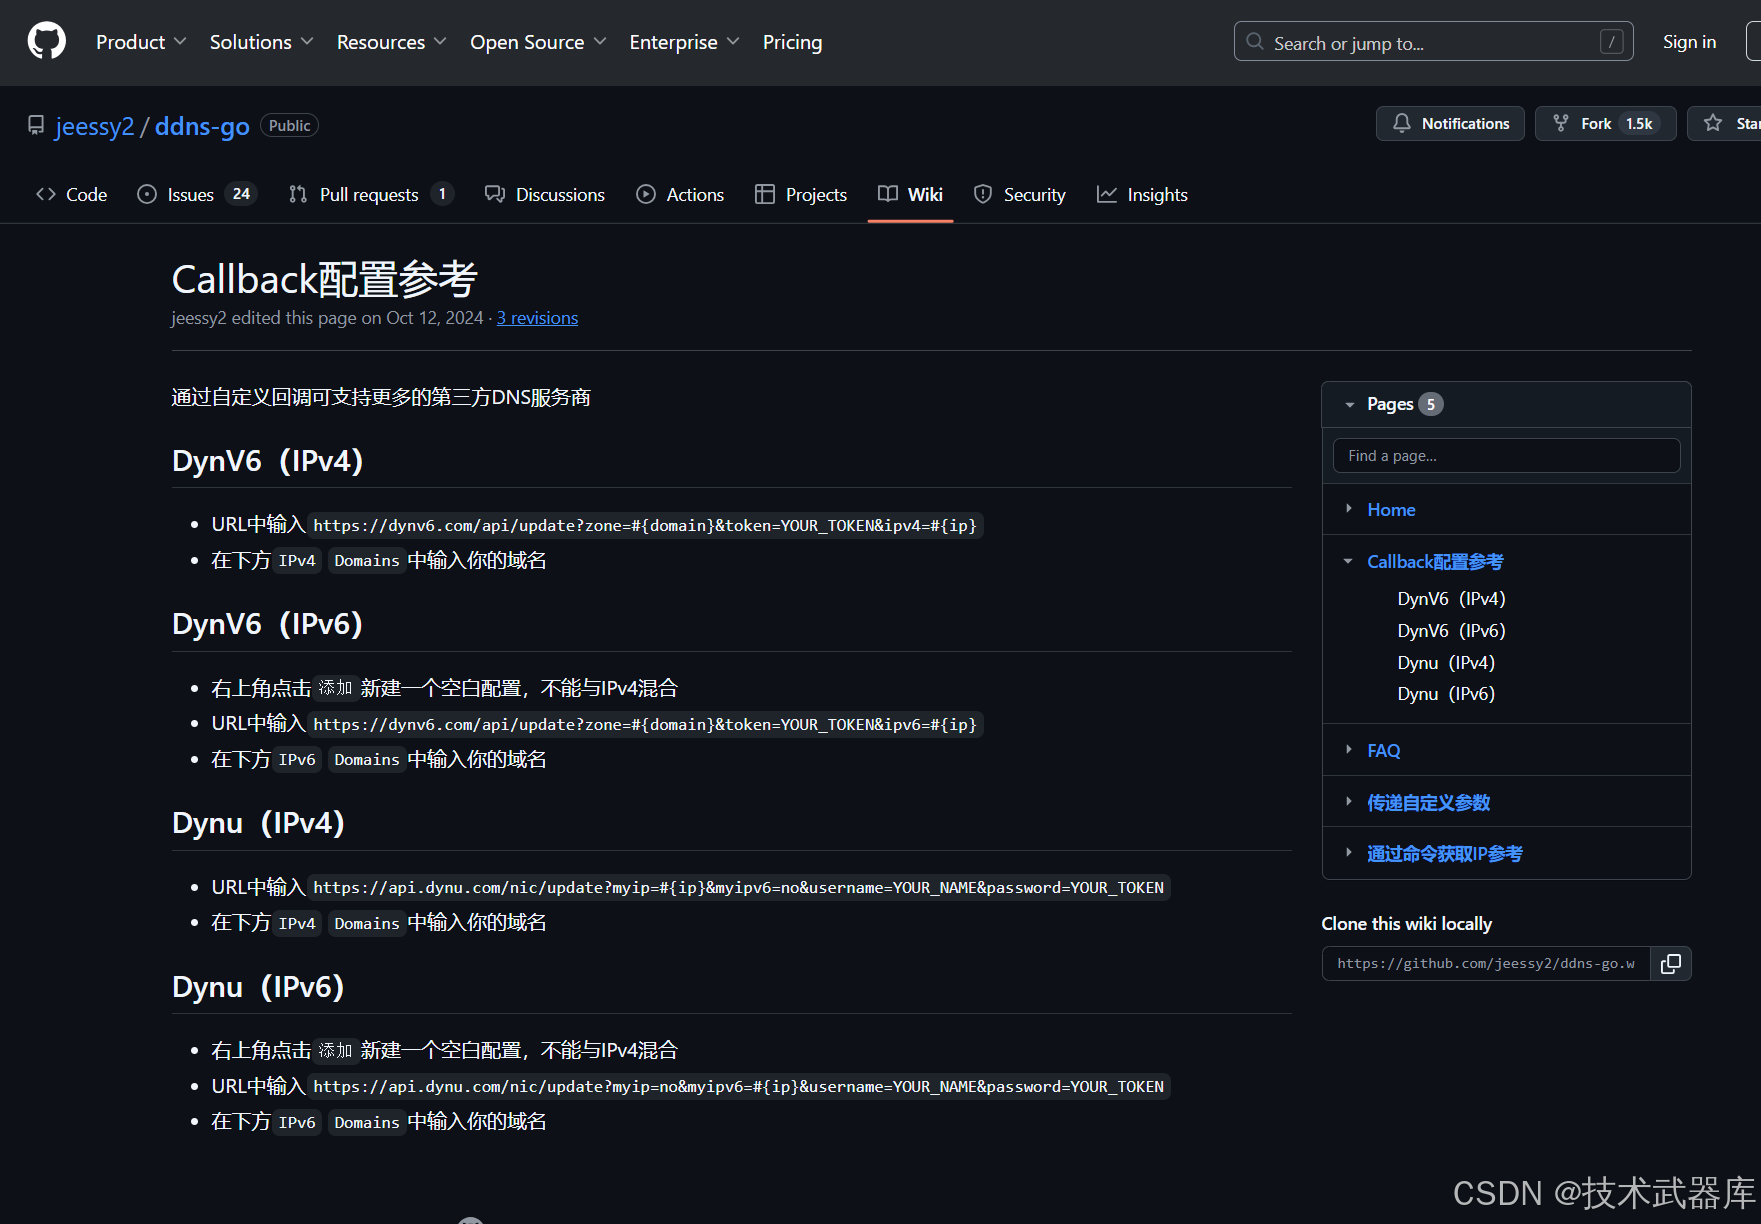Open the 通过命令获取IP参考 wiki page
The image size is (1761, 1224).
pyautogui.click(x=1444, y=853)
